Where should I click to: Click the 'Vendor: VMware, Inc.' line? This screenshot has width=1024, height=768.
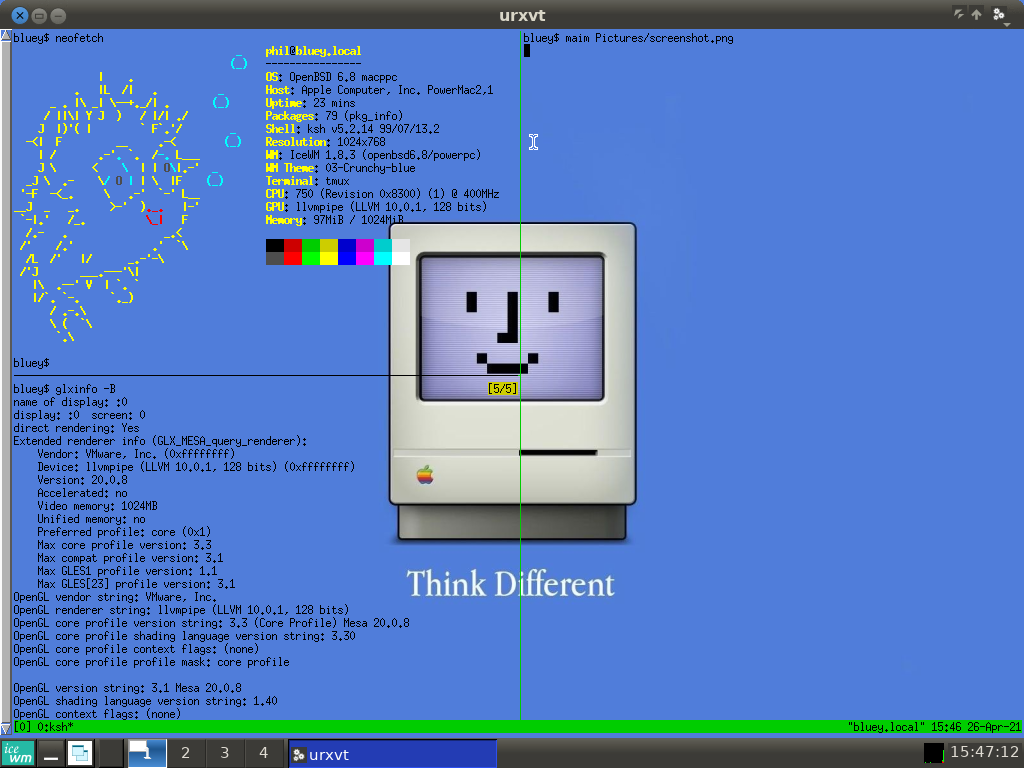(x=136, y=454)
